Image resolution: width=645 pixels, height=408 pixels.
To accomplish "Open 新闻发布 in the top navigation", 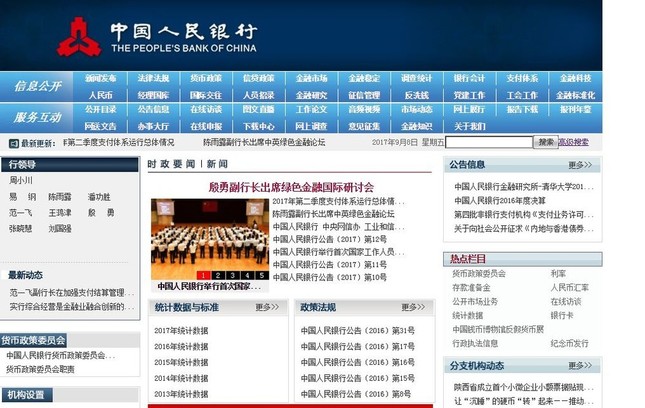I will (x=100, y=79).
